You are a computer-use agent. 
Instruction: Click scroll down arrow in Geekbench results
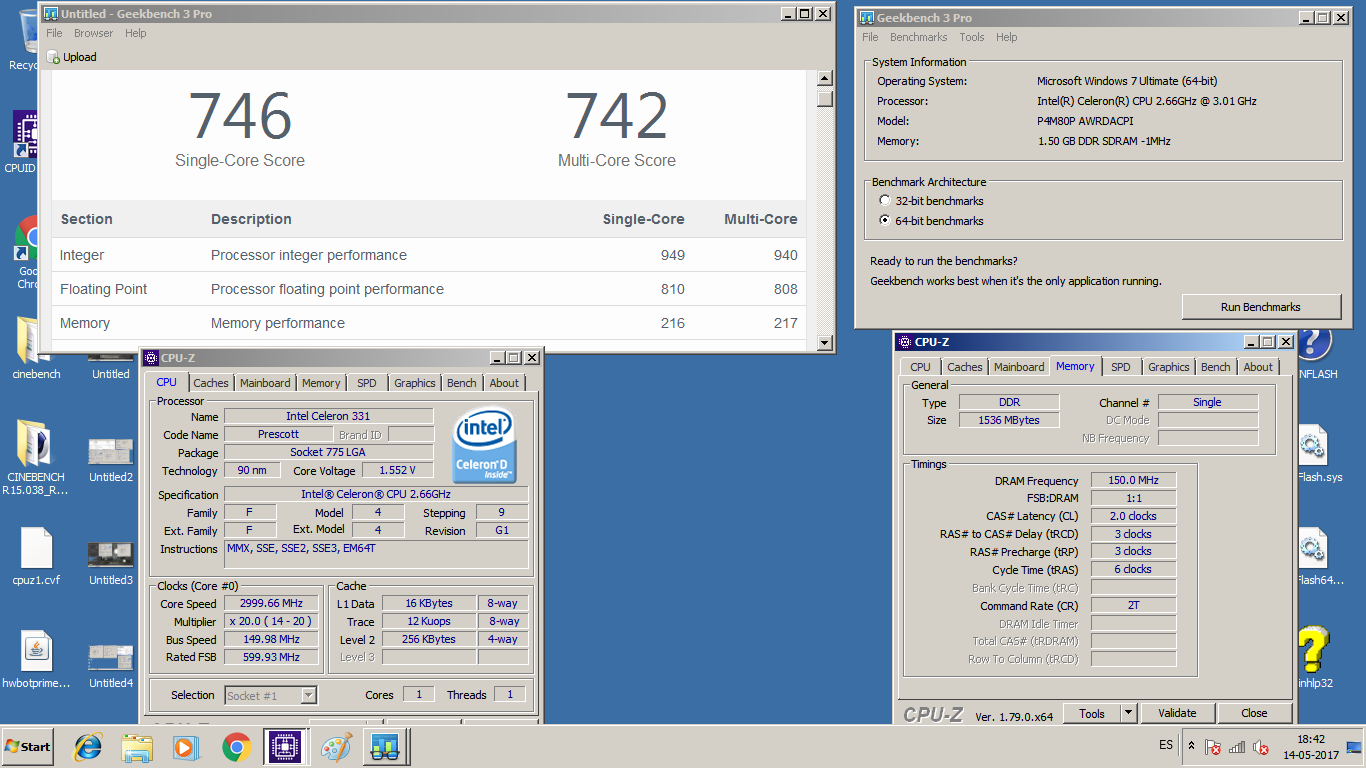pyautogui.click(x=825, y=343)
